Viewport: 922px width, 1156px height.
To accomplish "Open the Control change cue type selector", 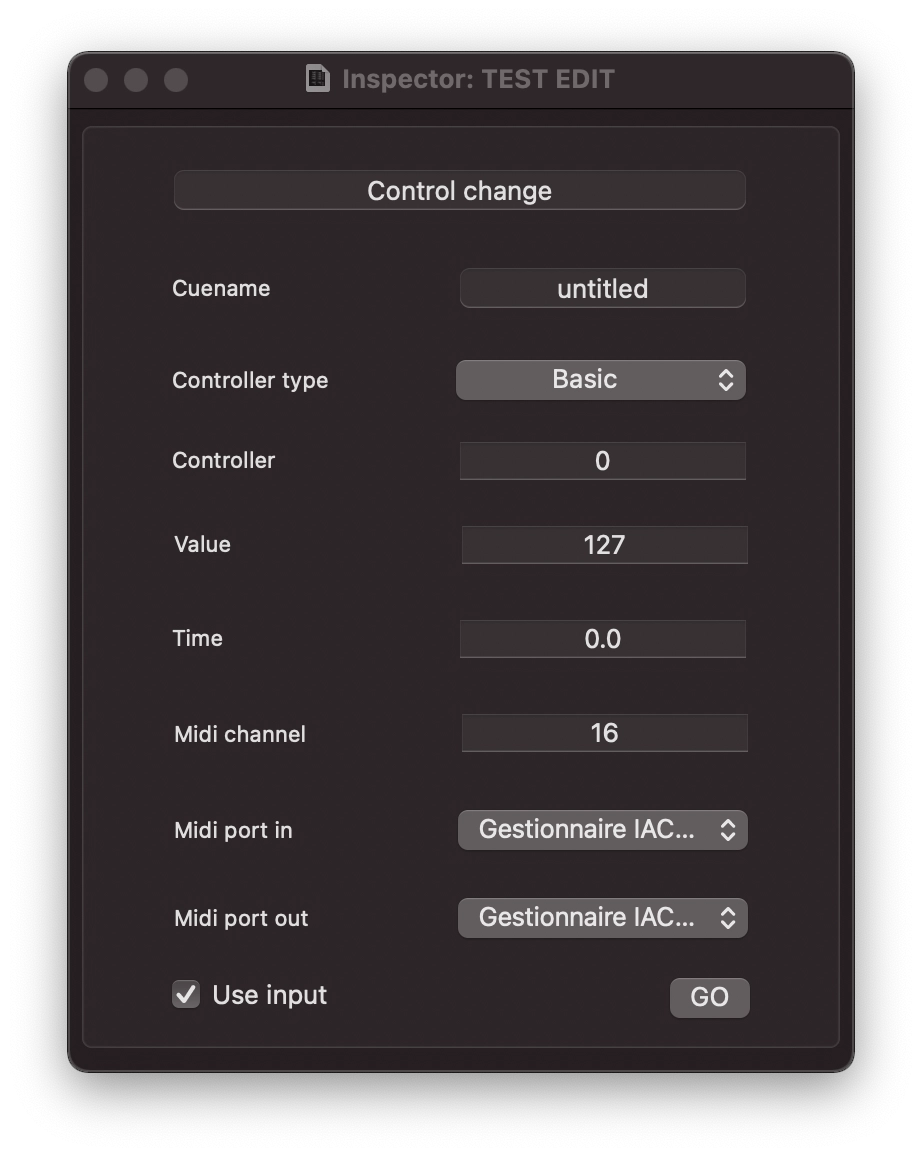I will click(x=460, y=191).
